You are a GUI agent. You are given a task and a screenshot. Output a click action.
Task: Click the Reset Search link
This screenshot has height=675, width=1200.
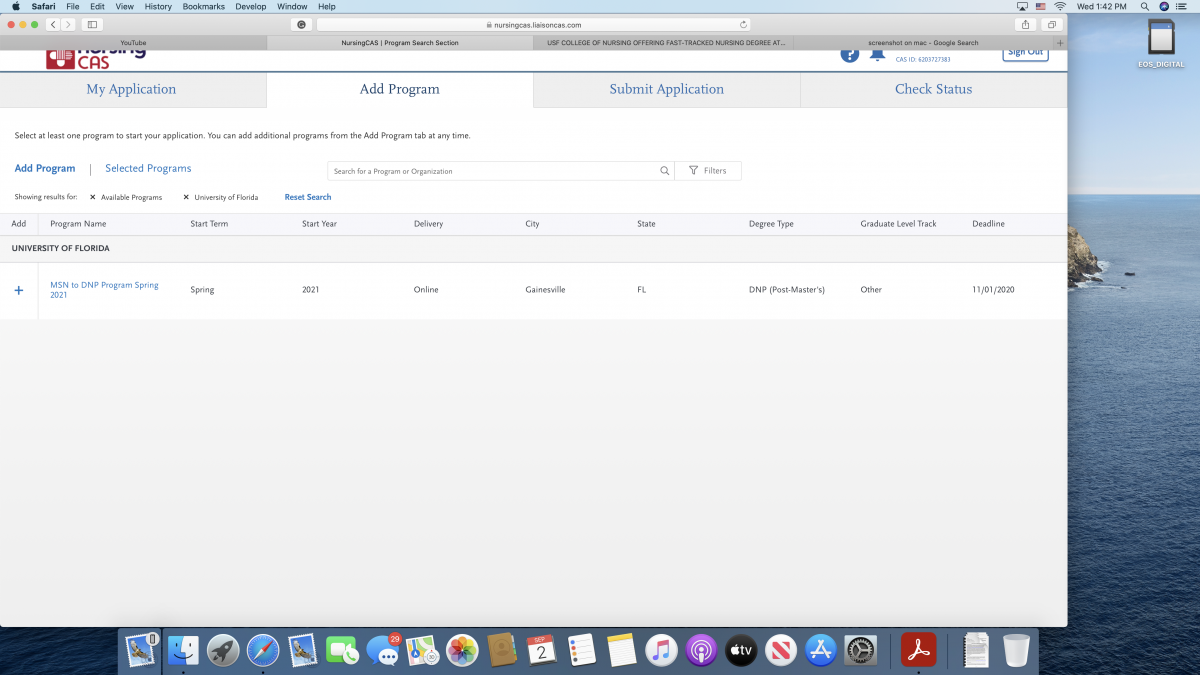tap(308, 197)
